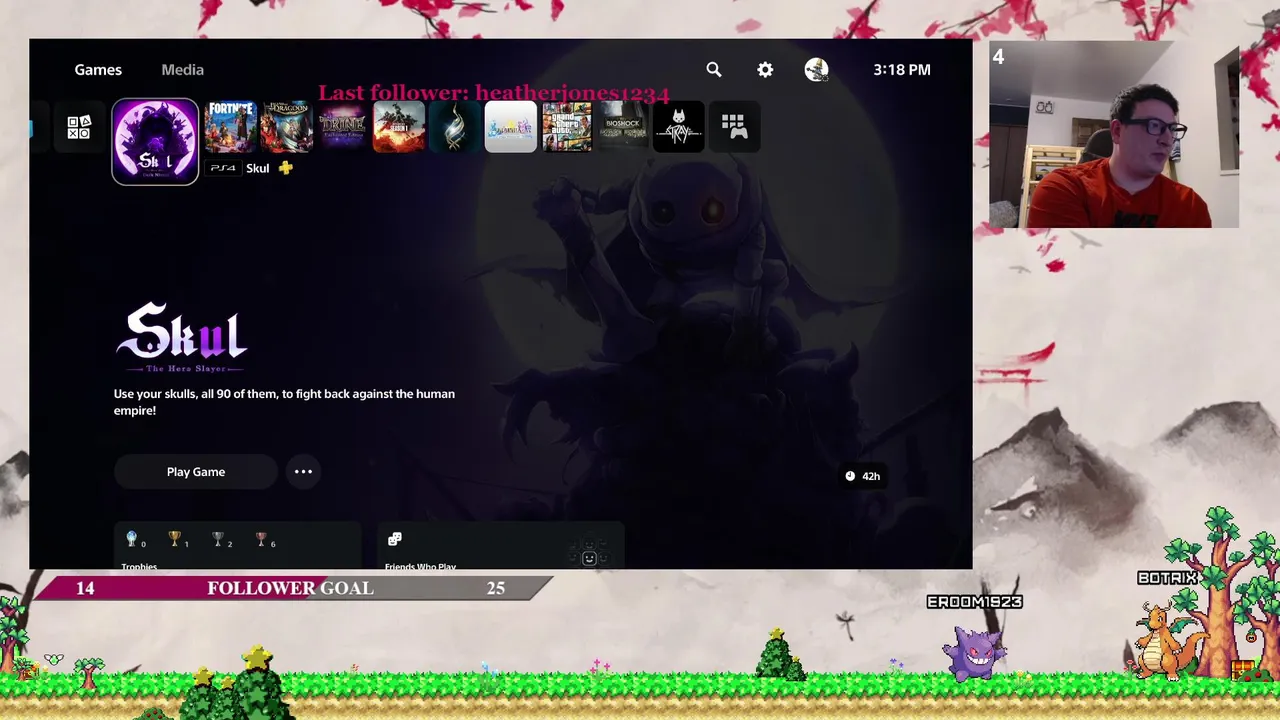1280x720 pixels.
Task: Start Skul with Play Game button
Action: 196,472
